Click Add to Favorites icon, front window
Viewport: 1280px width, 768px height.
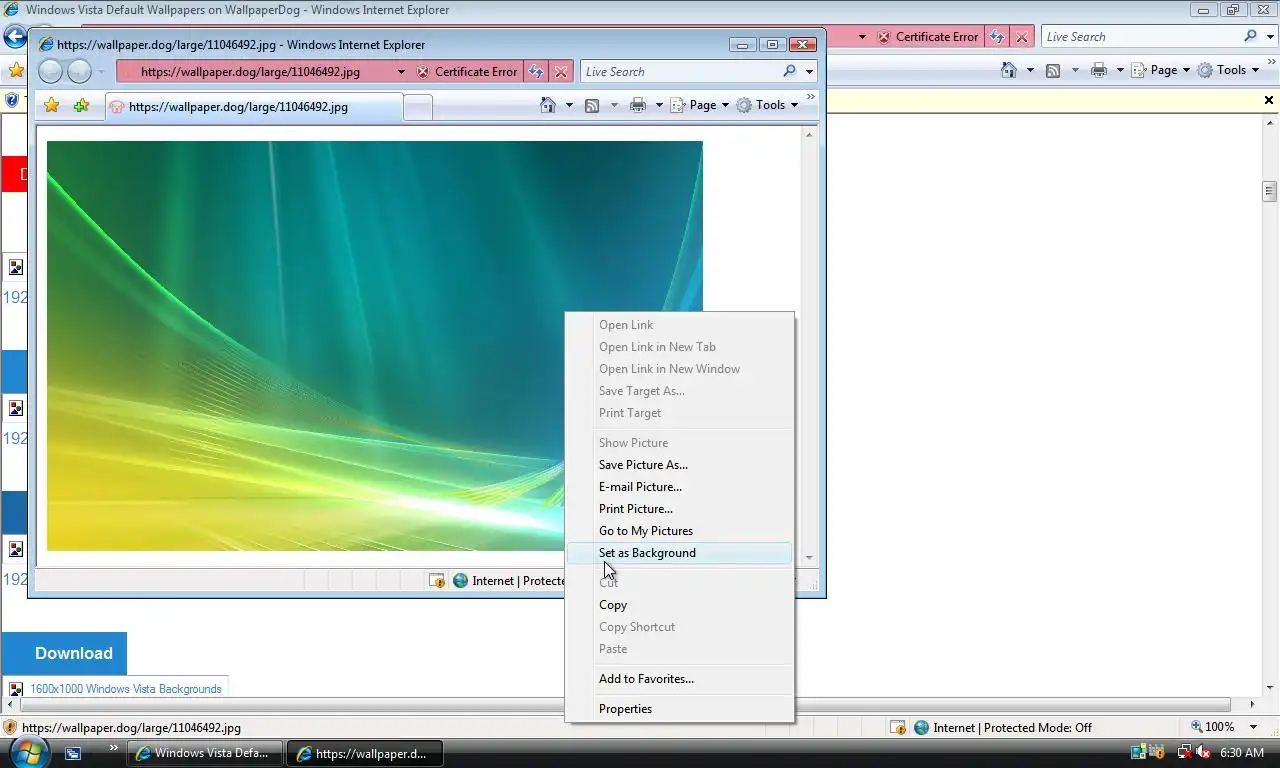81,105
